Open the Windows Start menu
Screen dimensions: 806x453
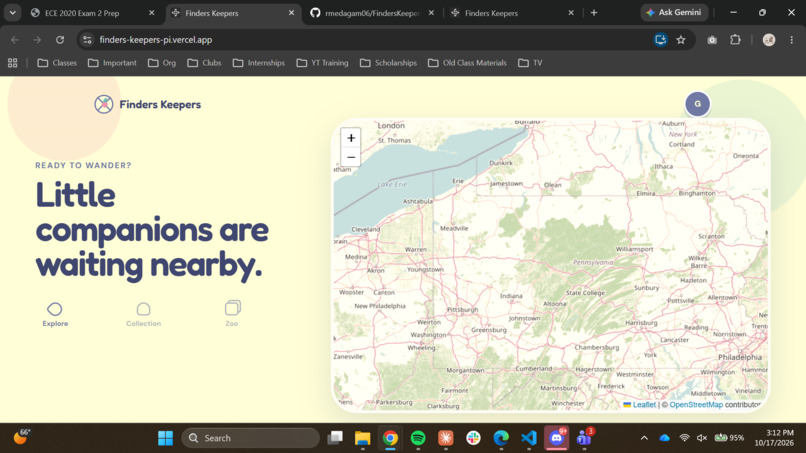165,438
